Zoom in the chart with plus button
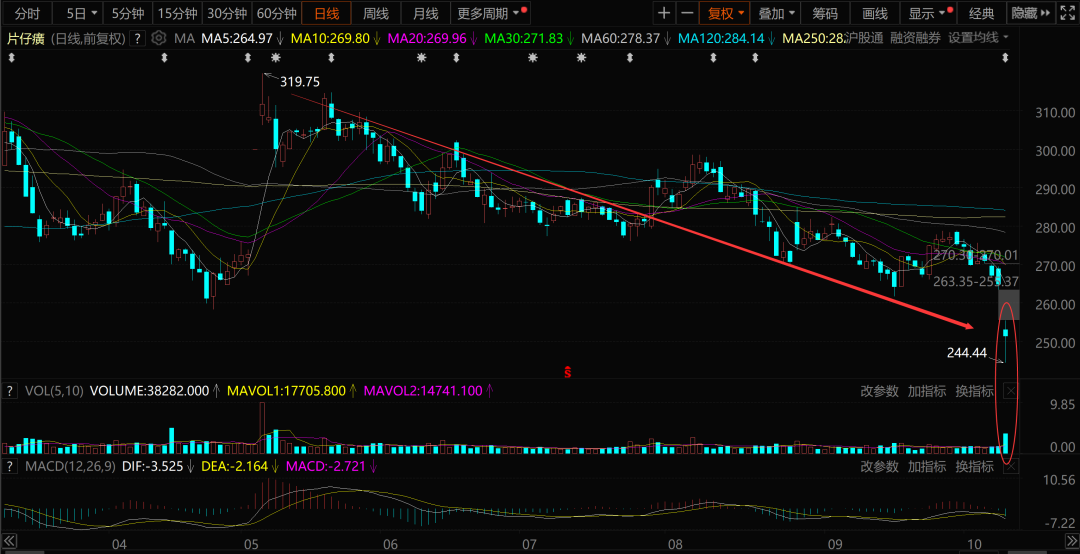This screenshot has width=1080, height=554. click(x=663, y=13)
